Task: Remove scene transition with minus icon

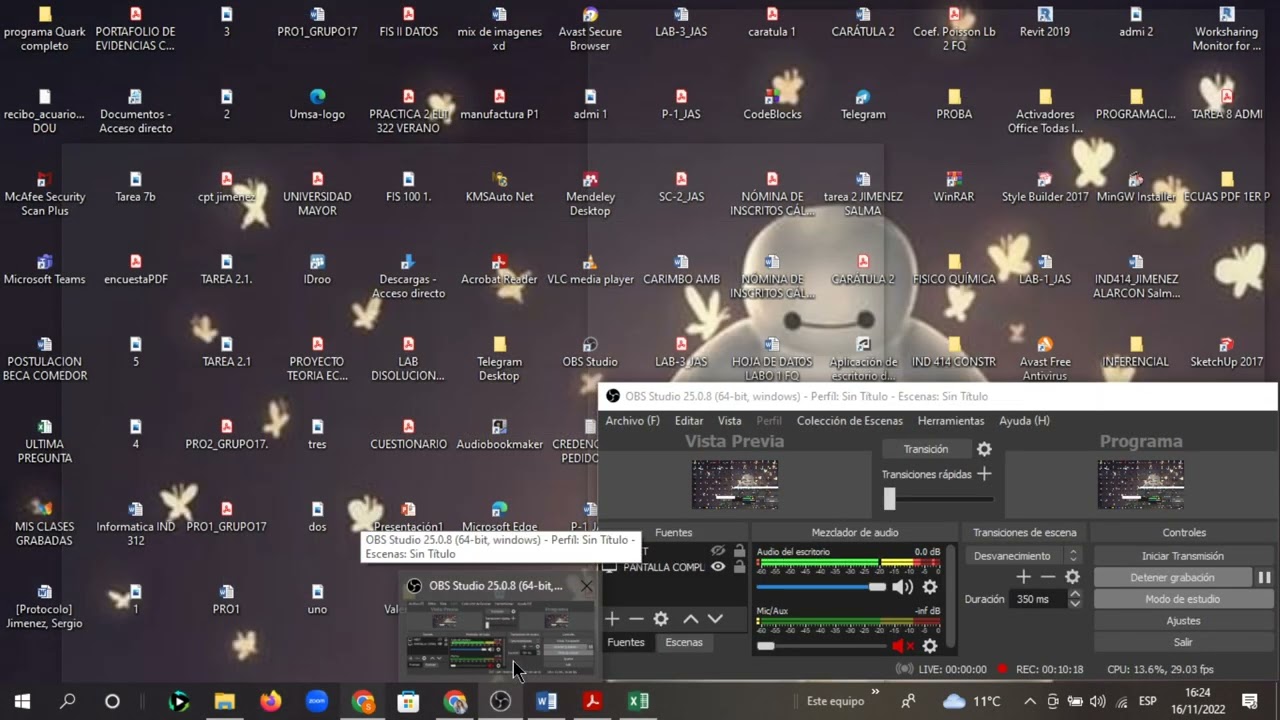Action: pyautogui.click(x=1048, y=577)
